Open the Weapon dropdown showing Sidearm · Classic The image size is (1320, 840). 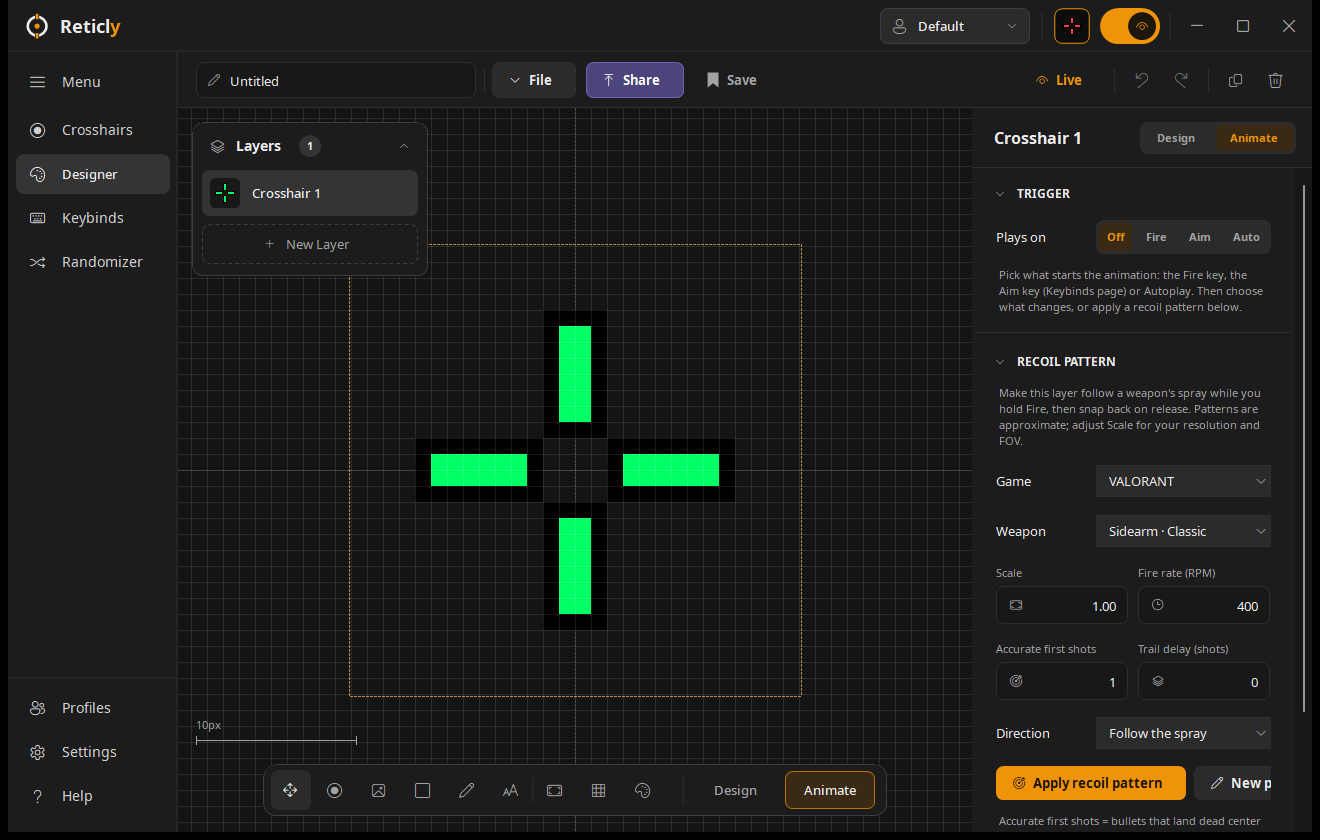click(x=1183, y=531)
